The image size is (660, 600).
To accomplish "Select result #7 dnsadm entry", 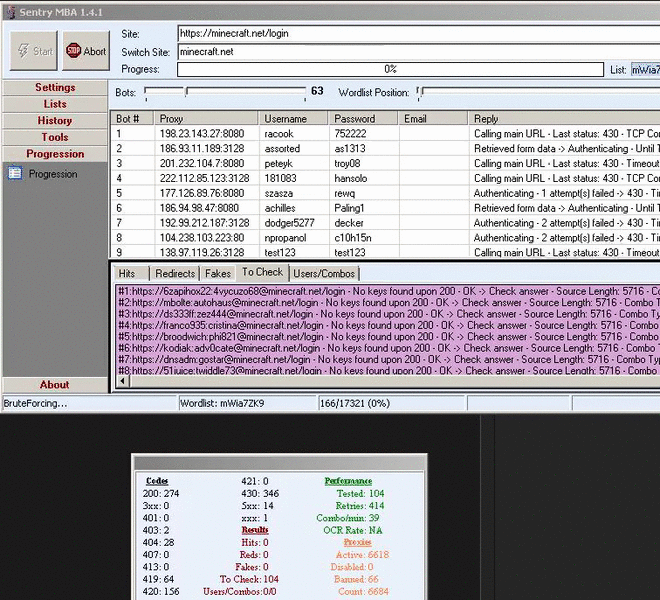I will pos(387,360).
